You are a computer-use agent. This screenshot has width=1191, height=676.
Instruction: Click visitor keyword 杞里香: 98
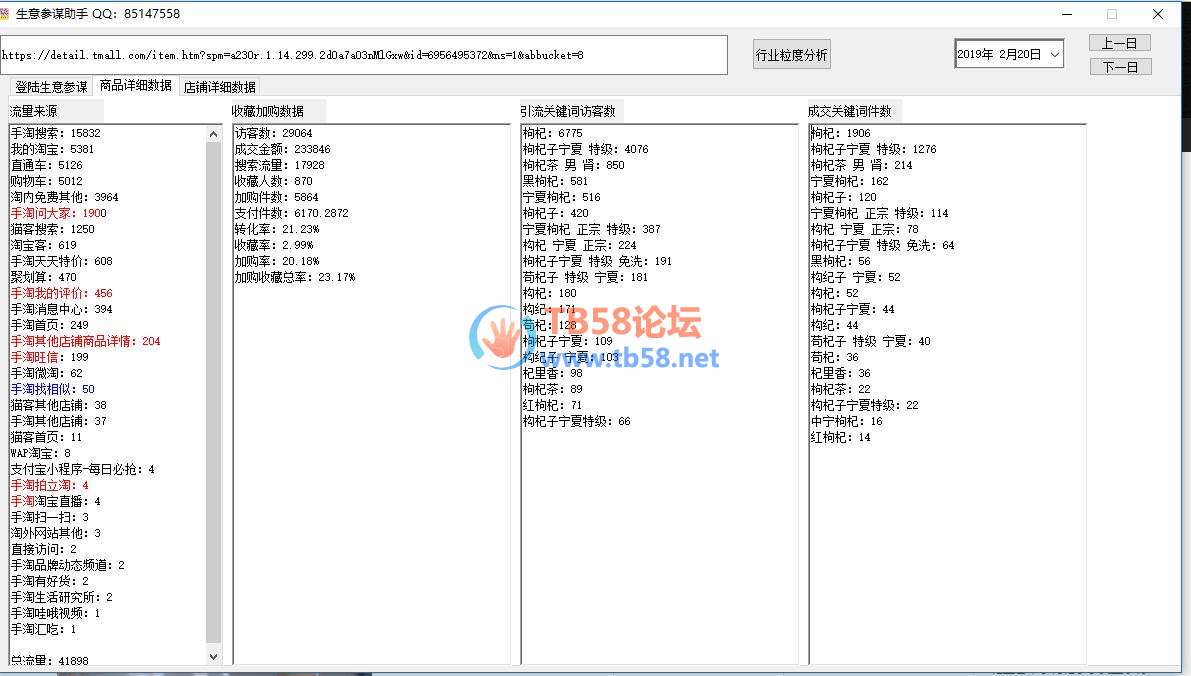552,373
